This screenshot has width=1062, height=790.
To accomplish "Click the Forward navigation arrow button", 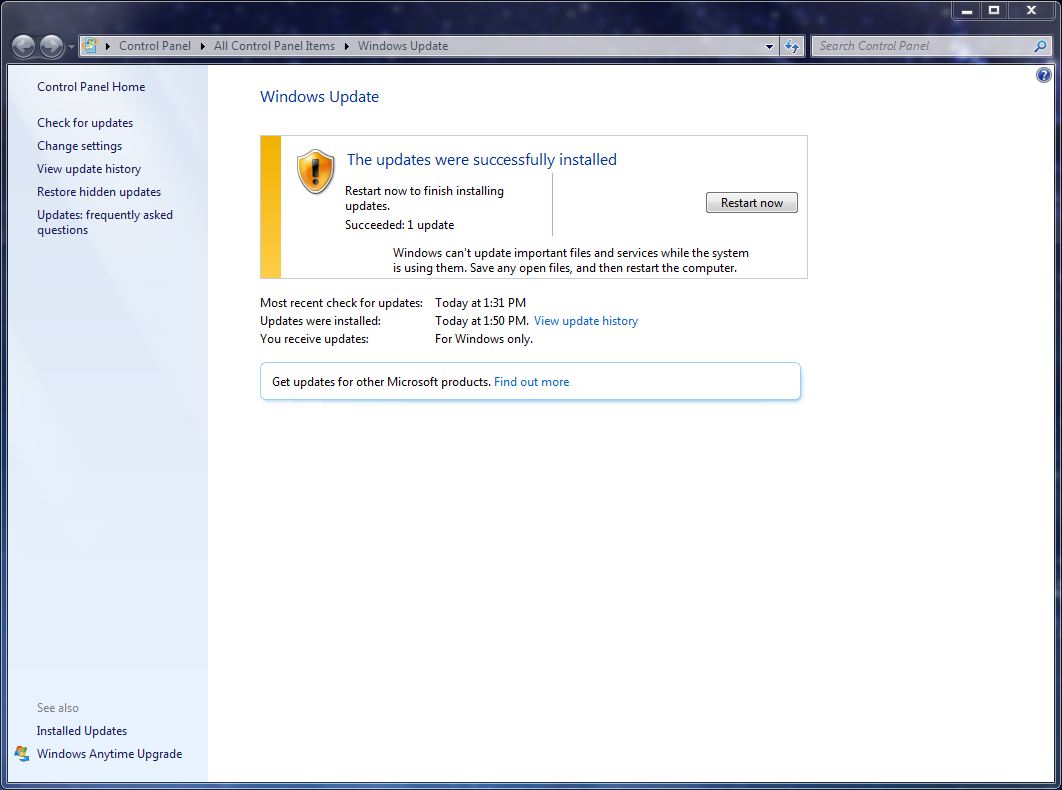I will (x=51, y=46).
